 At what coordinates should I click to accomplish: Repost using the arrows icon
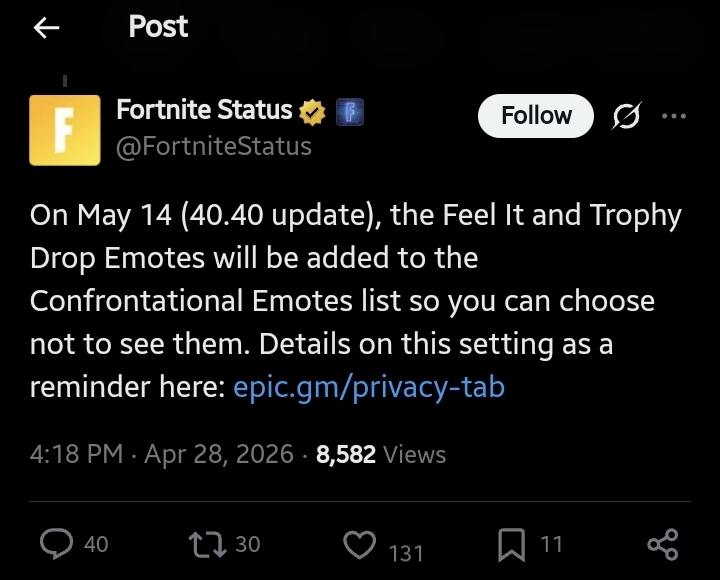tap(206, 544)
